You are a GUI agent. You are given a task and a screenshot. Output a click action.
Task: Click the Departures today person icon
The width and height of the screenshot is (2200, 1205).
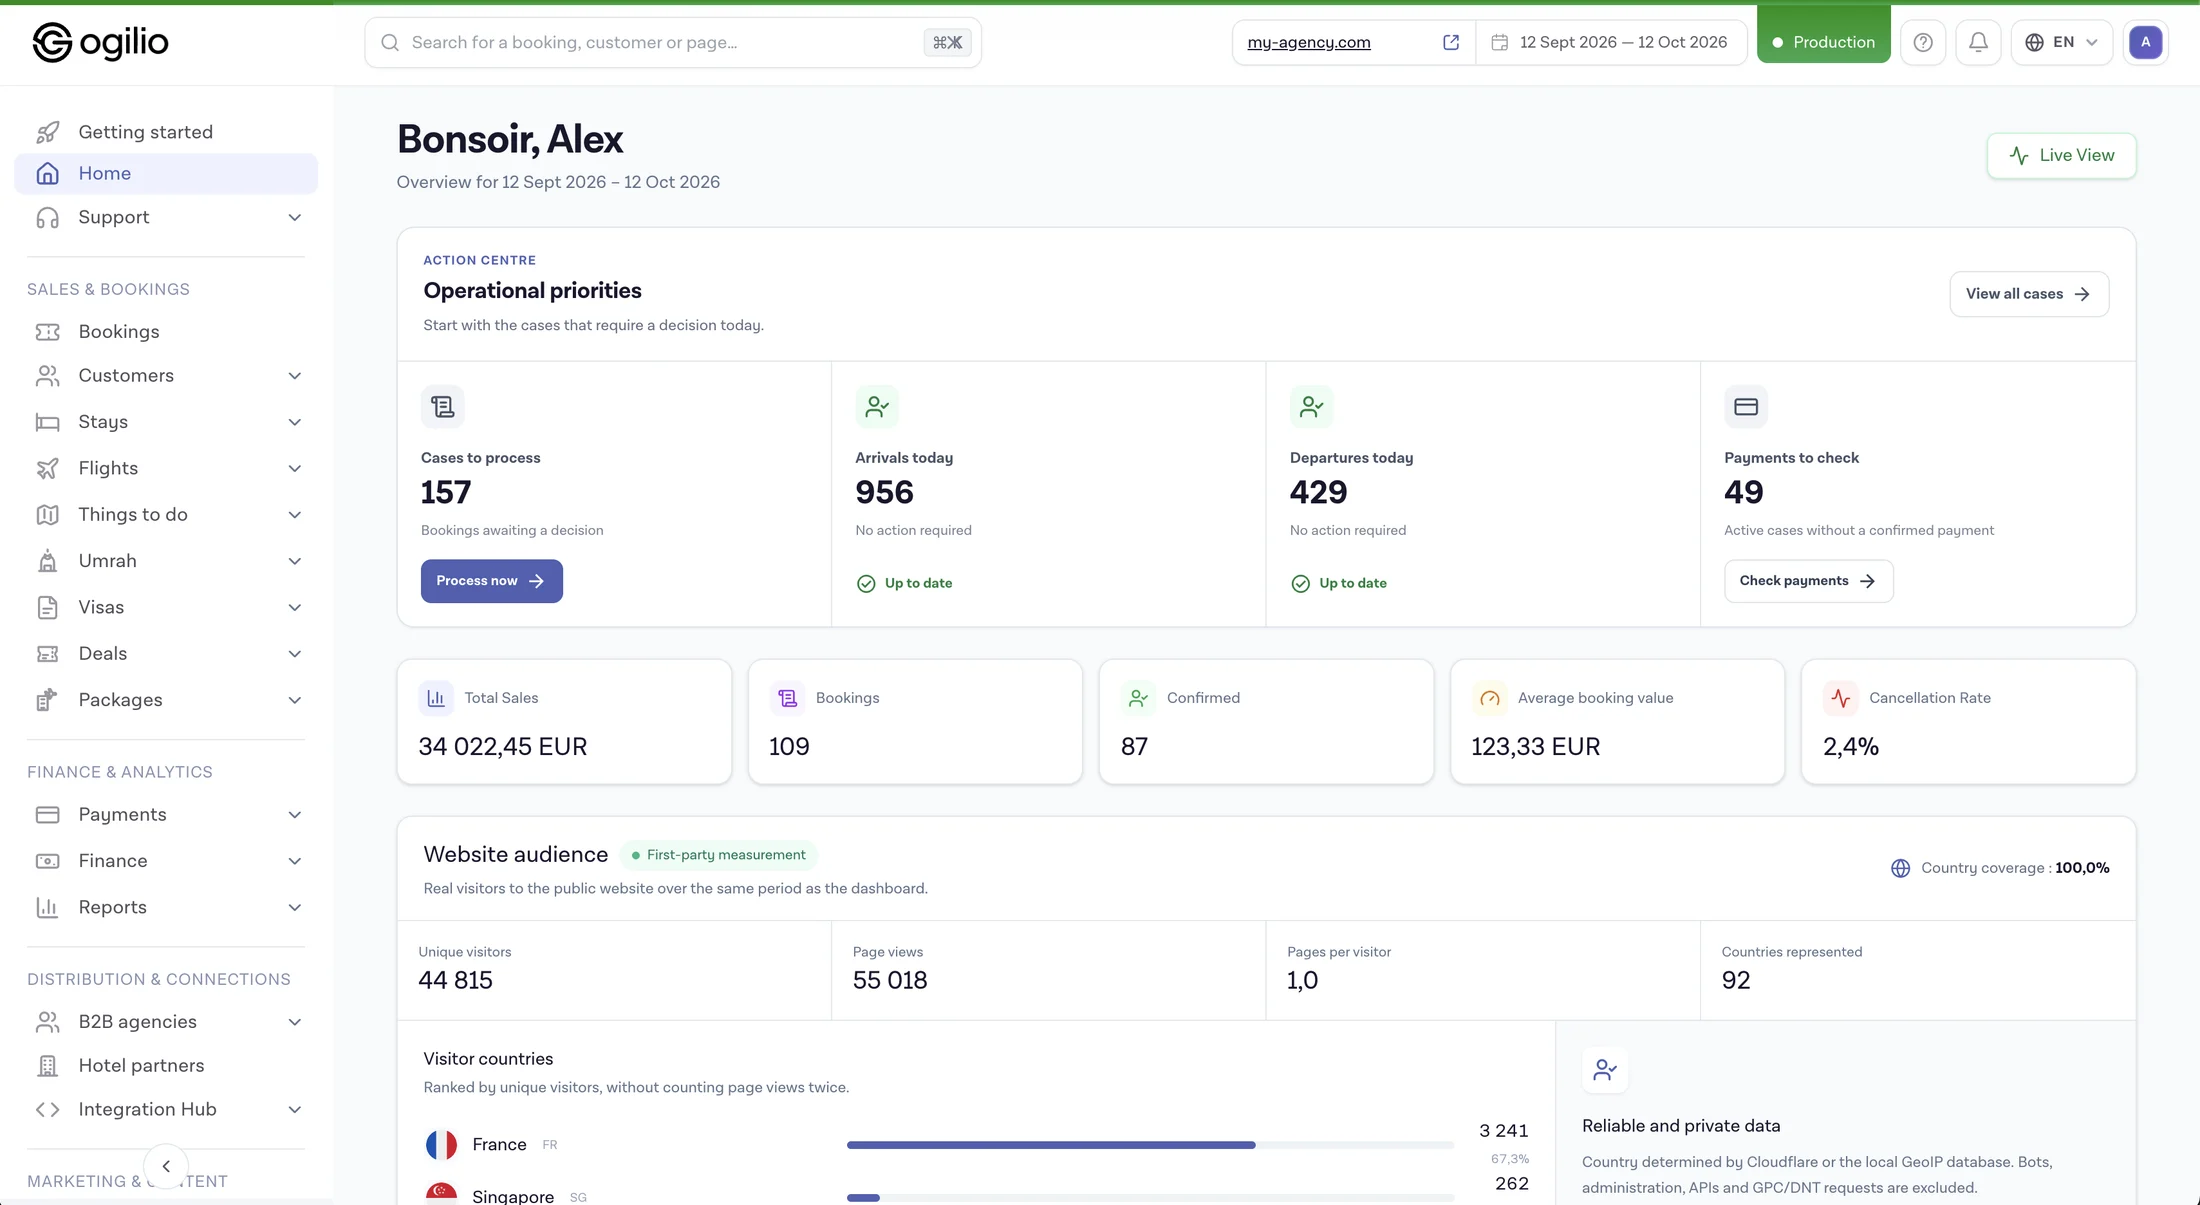point(1311,407)
